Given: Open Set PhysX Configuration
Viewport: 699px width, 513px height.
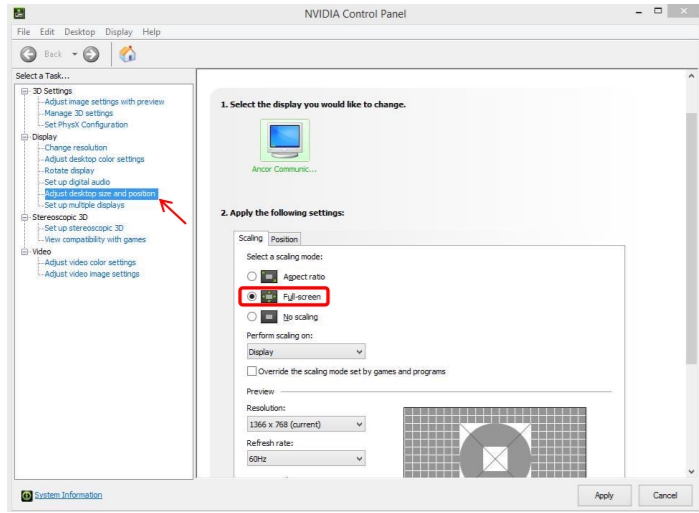Looking at the screenshot, I should tap(86, 125).
